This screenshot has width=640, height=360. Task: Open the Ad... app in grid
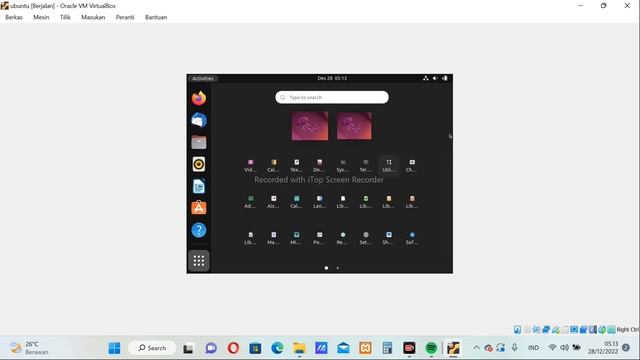pos(251,202)
